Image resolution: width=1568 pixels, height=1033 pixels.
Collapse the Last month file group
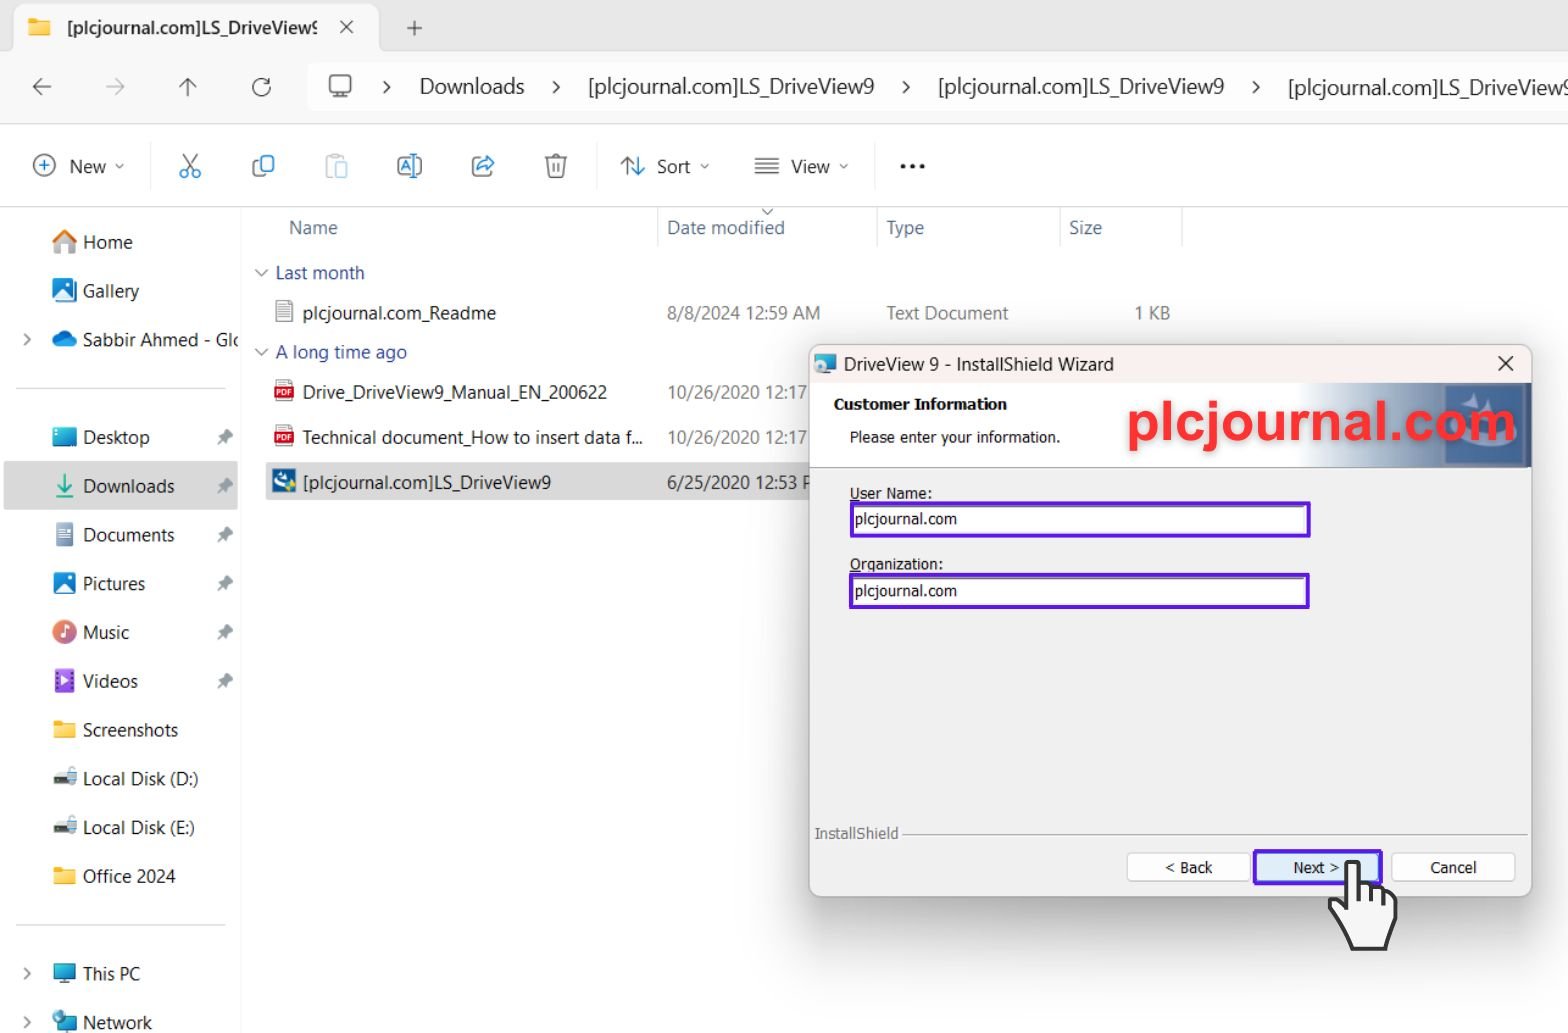(x=261, y=273)
